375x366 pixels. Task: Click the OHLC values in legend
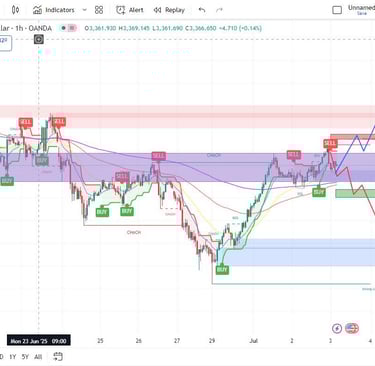point(173,28)
